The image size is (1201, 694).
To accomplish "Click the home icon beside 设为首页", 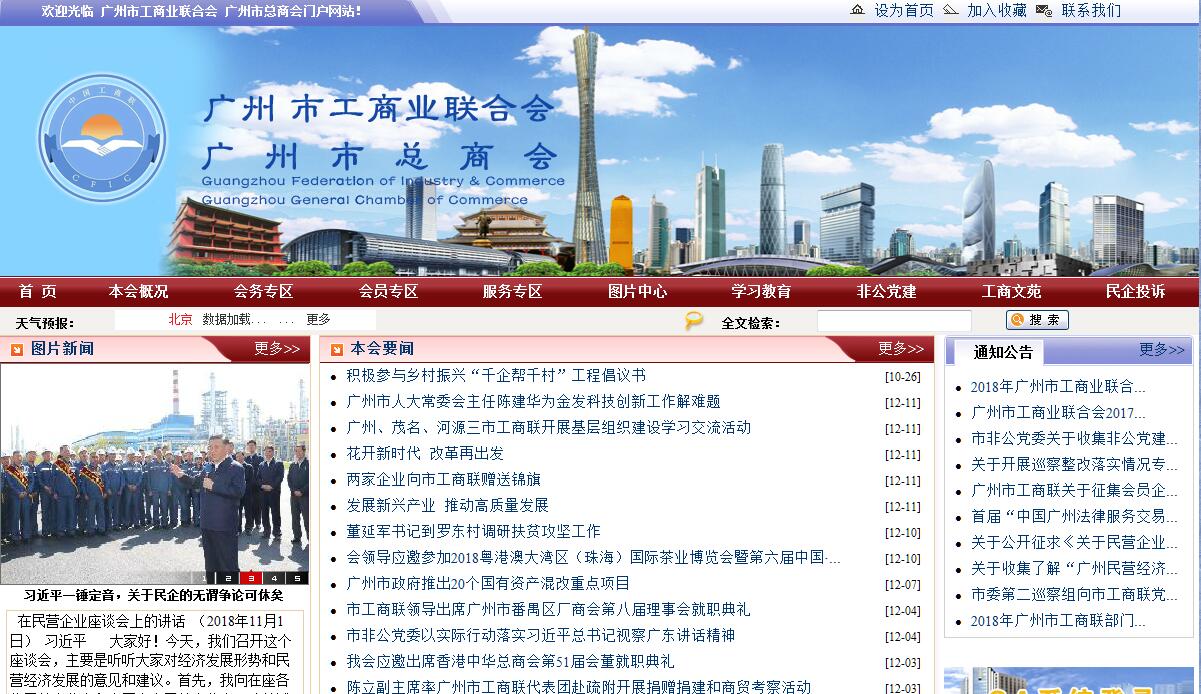I will pos(857,10).
